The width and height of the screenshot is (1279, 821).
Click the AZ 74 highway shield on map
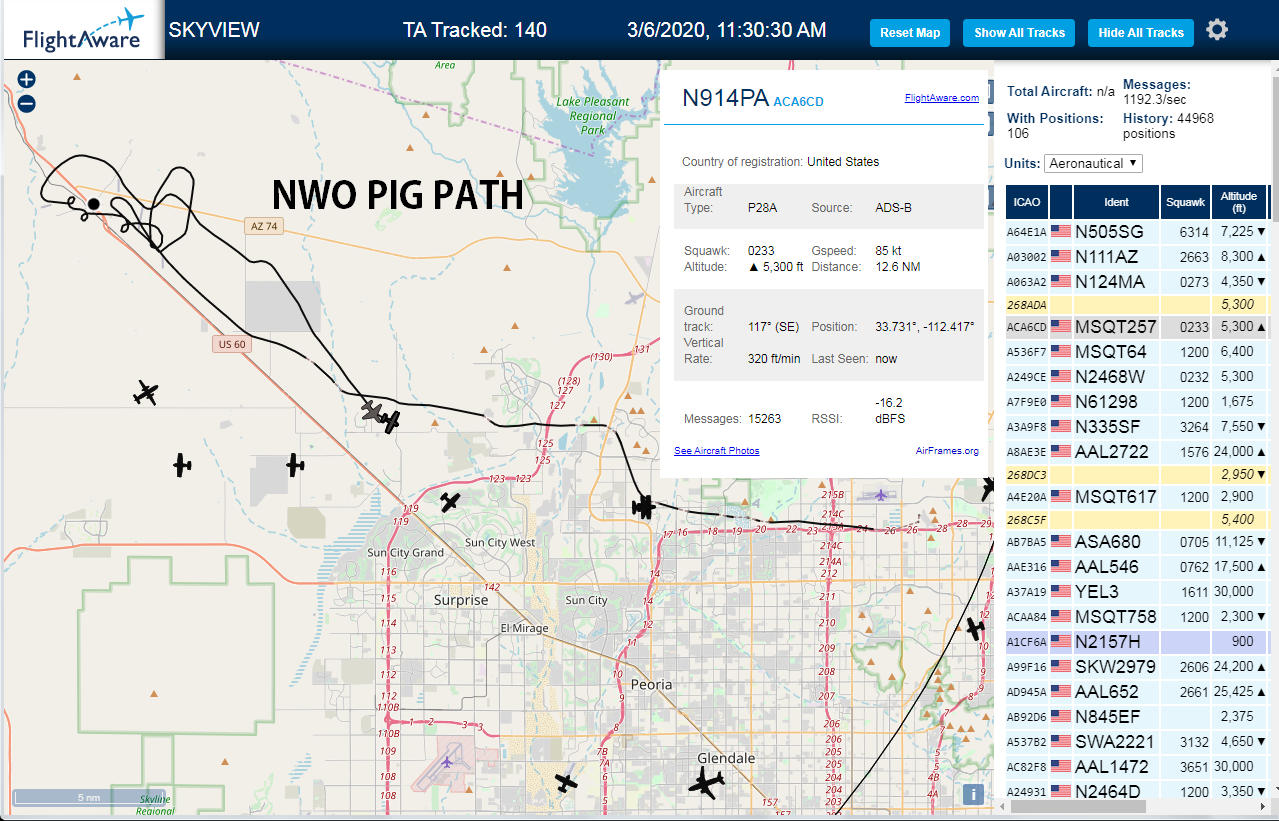262,227
